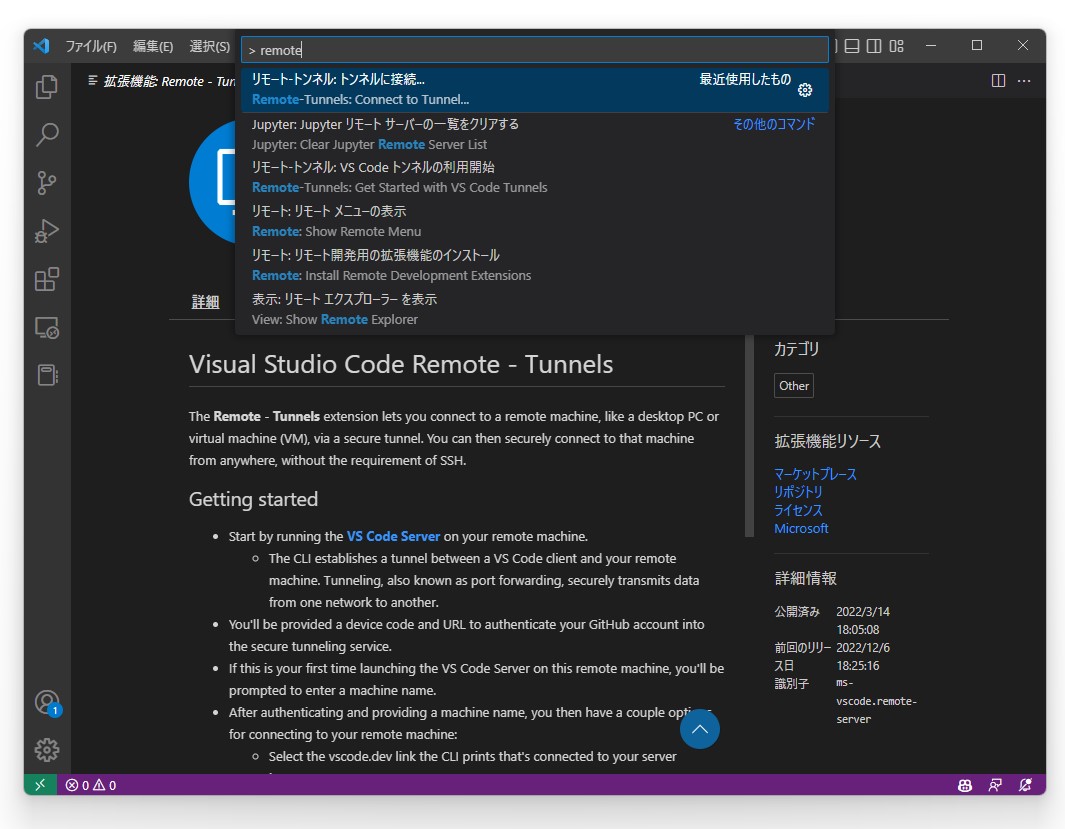This screenshot has height=829, width=1065.
Task: Run Remote-Tunnels: Connect to Tunnel command
Action: (x=535, y=90)
